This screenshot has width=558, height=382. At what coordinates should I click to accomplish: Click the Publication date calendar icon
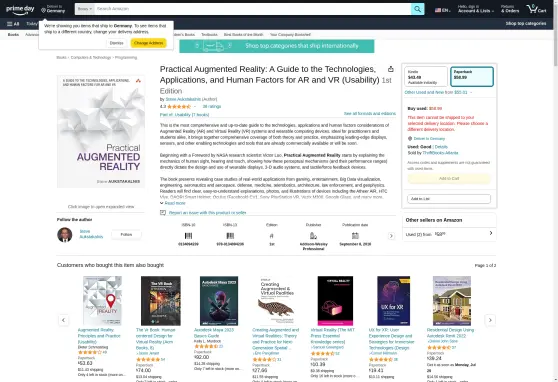click(x=355, y=236)
